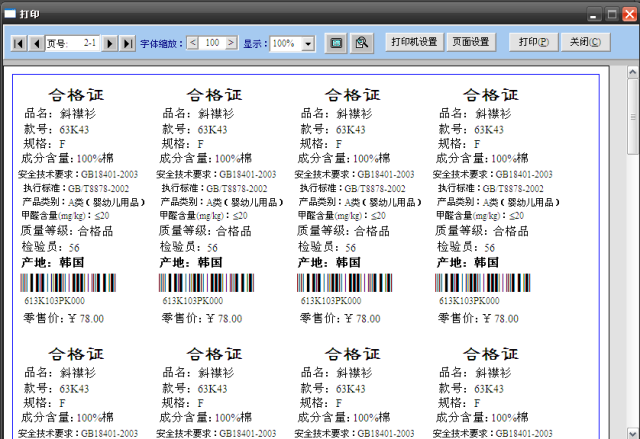This screenshot has height=439, width=640.
Task: Decrease the font scaling value
Action: (194, 44)
